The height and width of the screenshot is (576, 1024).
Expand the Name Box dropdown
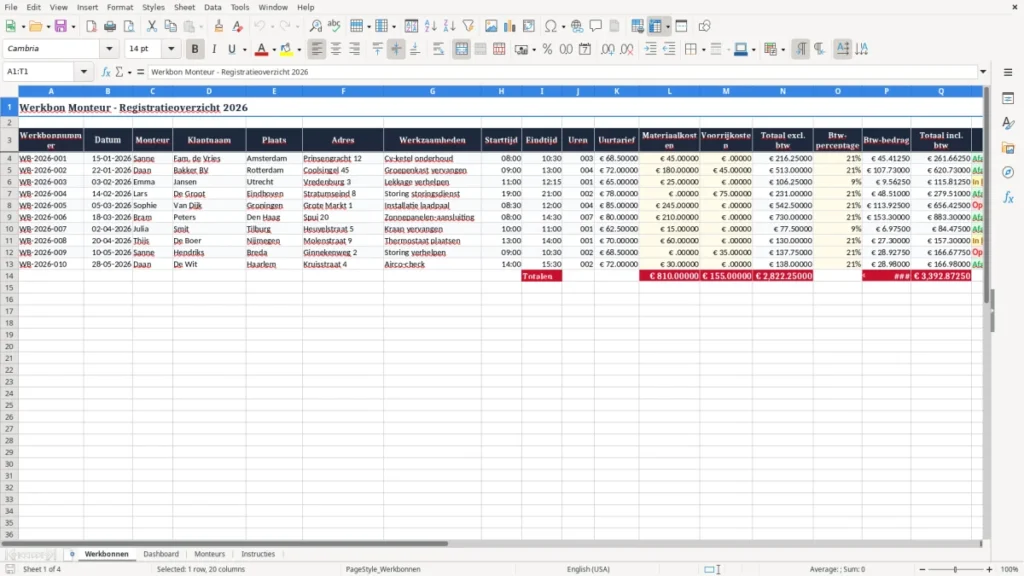click(84, 72)
